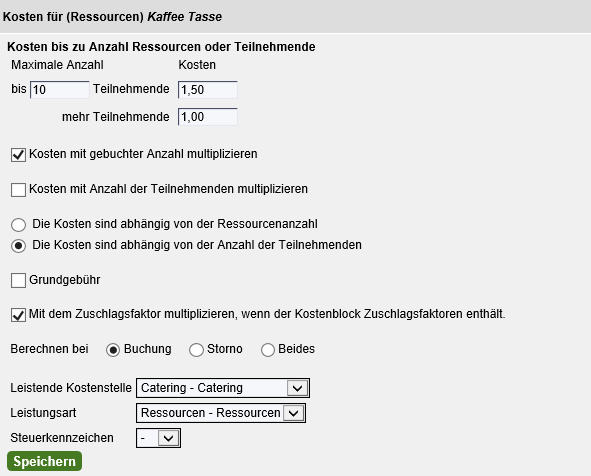Viewport: 591px width, 476px height.
Task: Uncheck 'Kosten mit gebuchter Anzahl multiplizieren'
Action: (18, 155)
